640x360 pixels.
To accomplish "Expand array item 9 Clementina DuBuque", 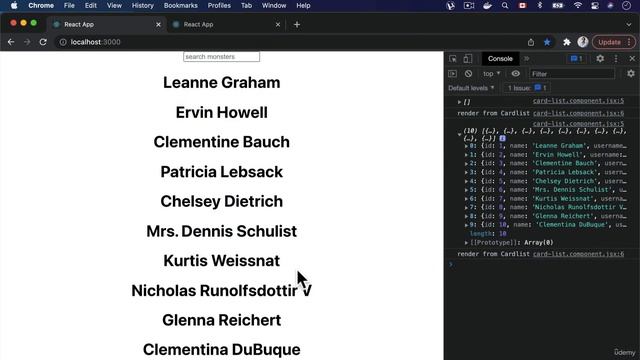I will pos(466,225).
